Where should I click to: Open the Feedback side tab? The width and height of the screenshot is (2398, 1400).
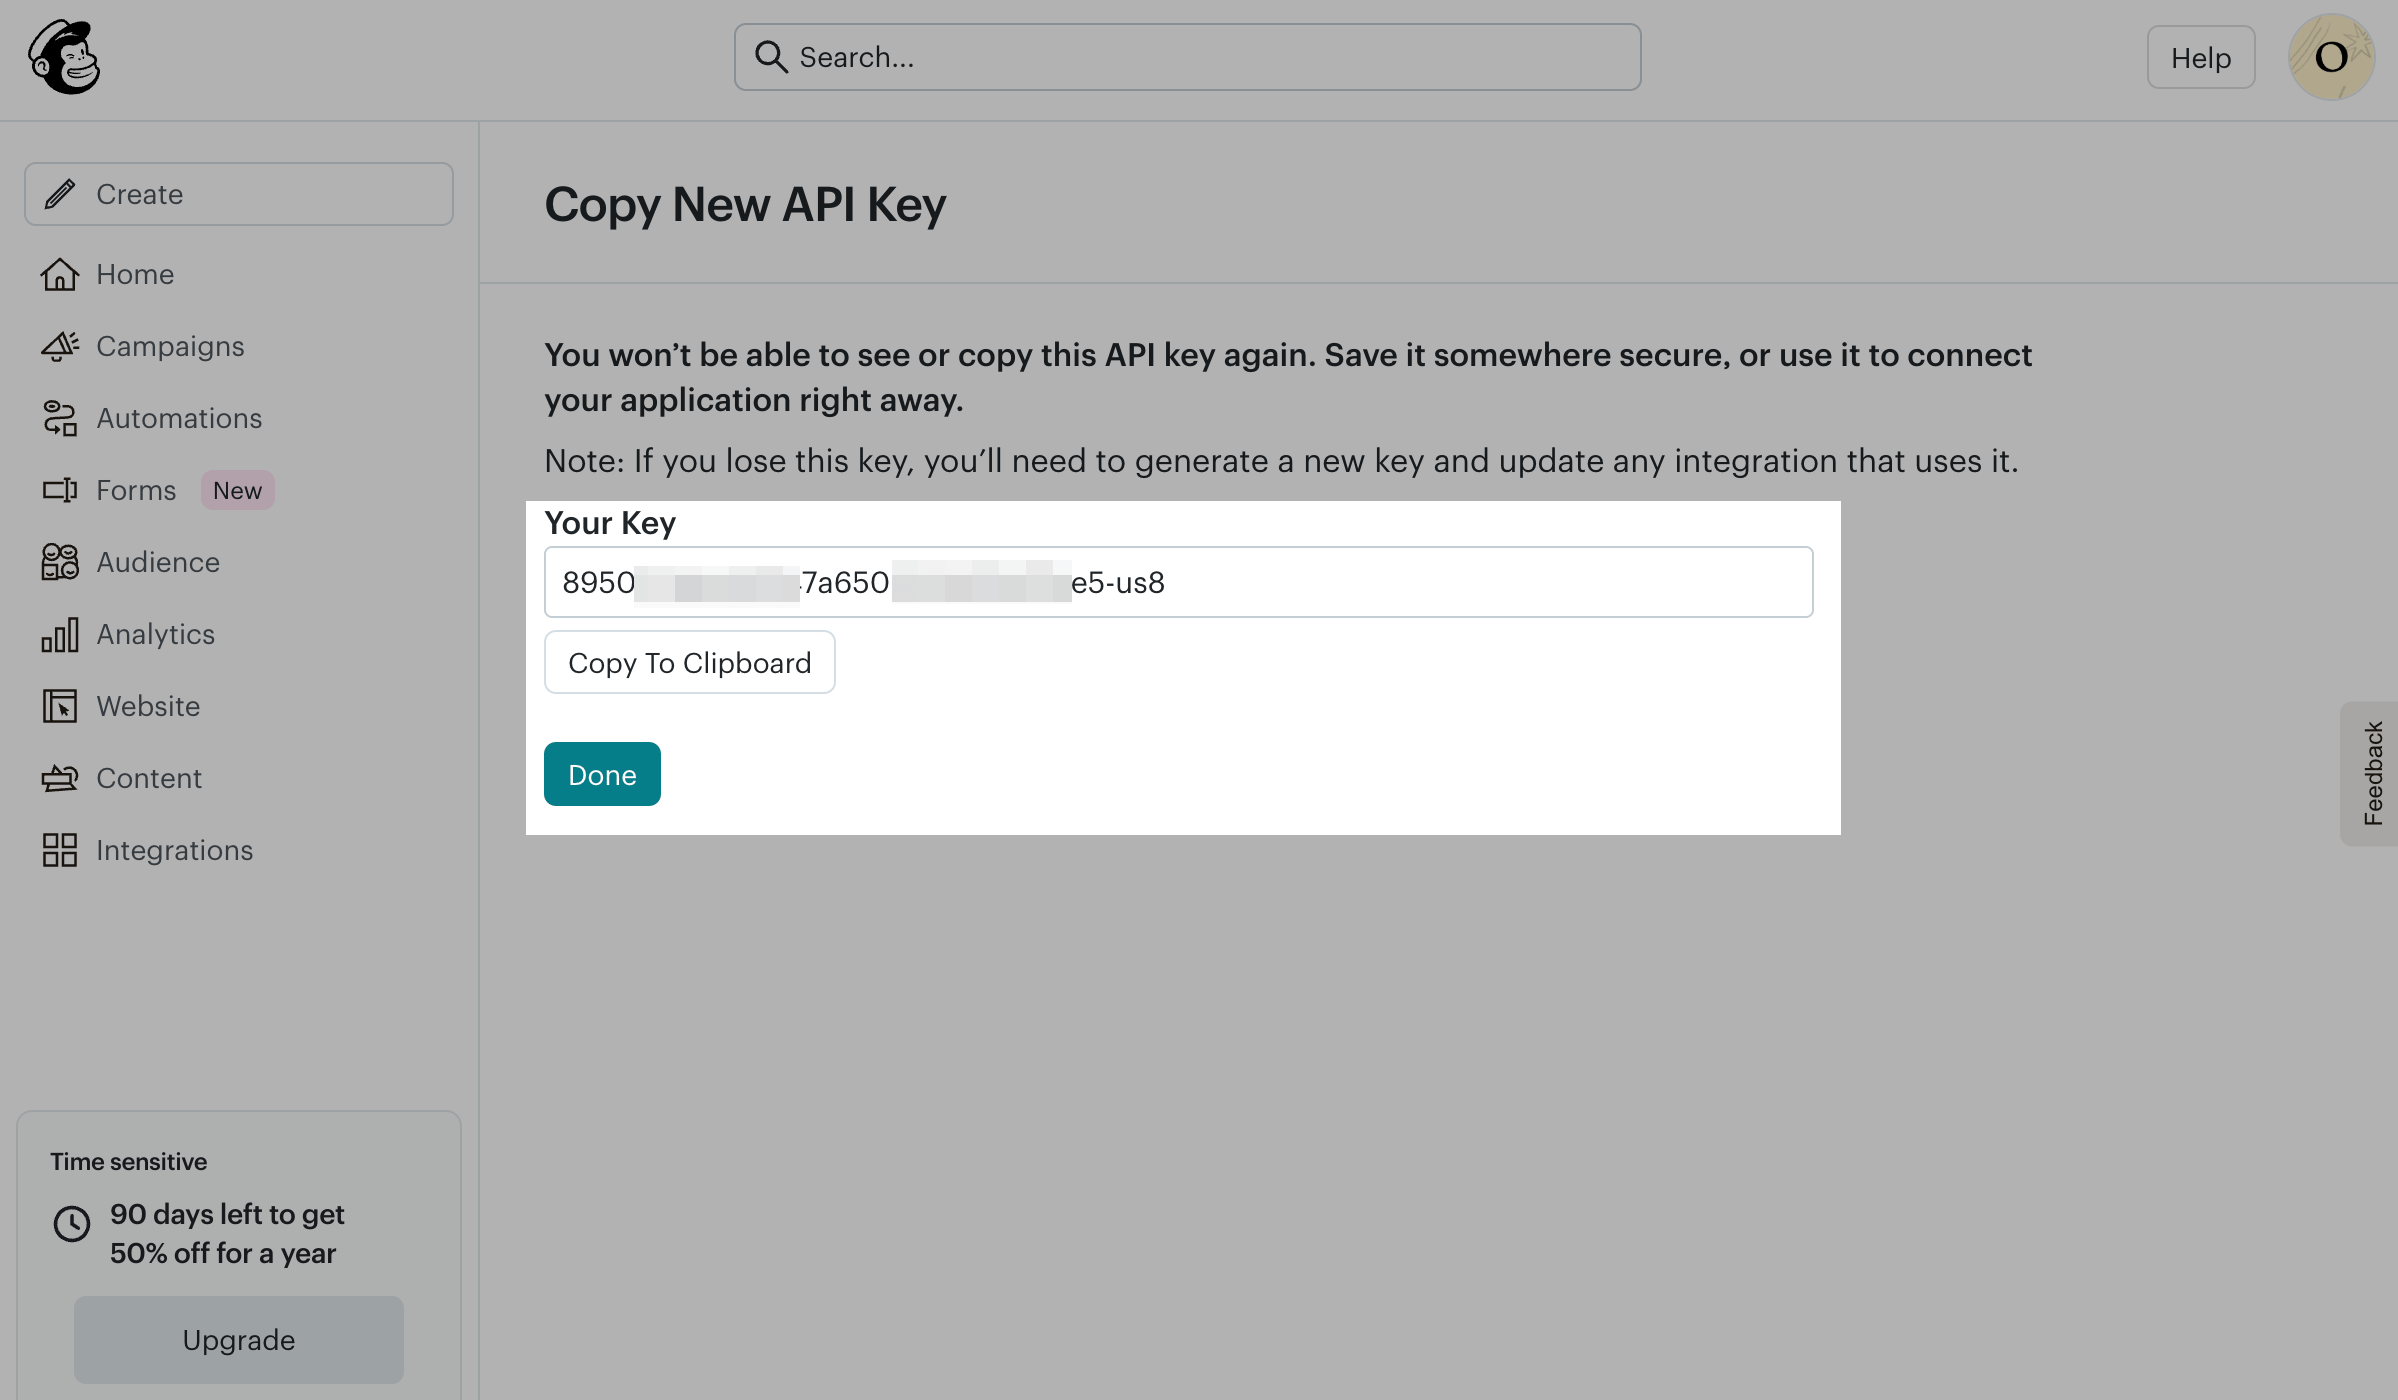2372,773
